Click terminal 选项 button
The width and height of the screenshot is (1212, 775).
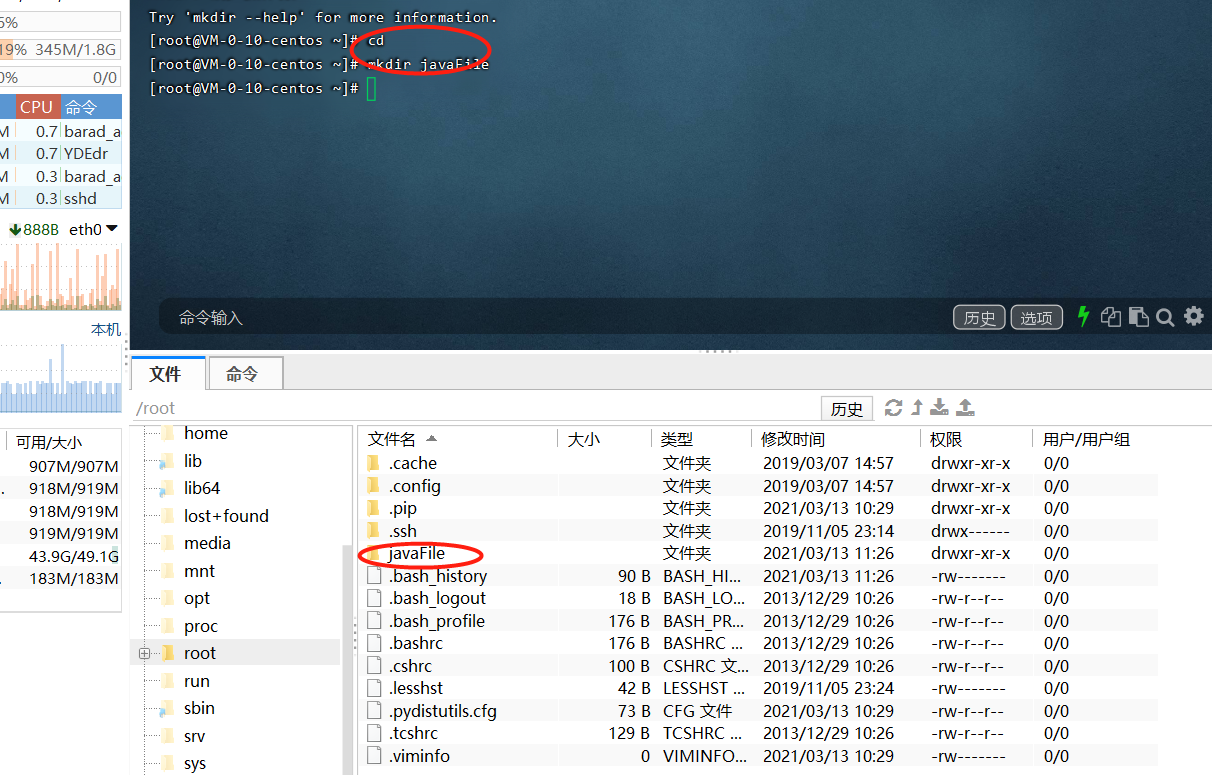coord(1036,318)
